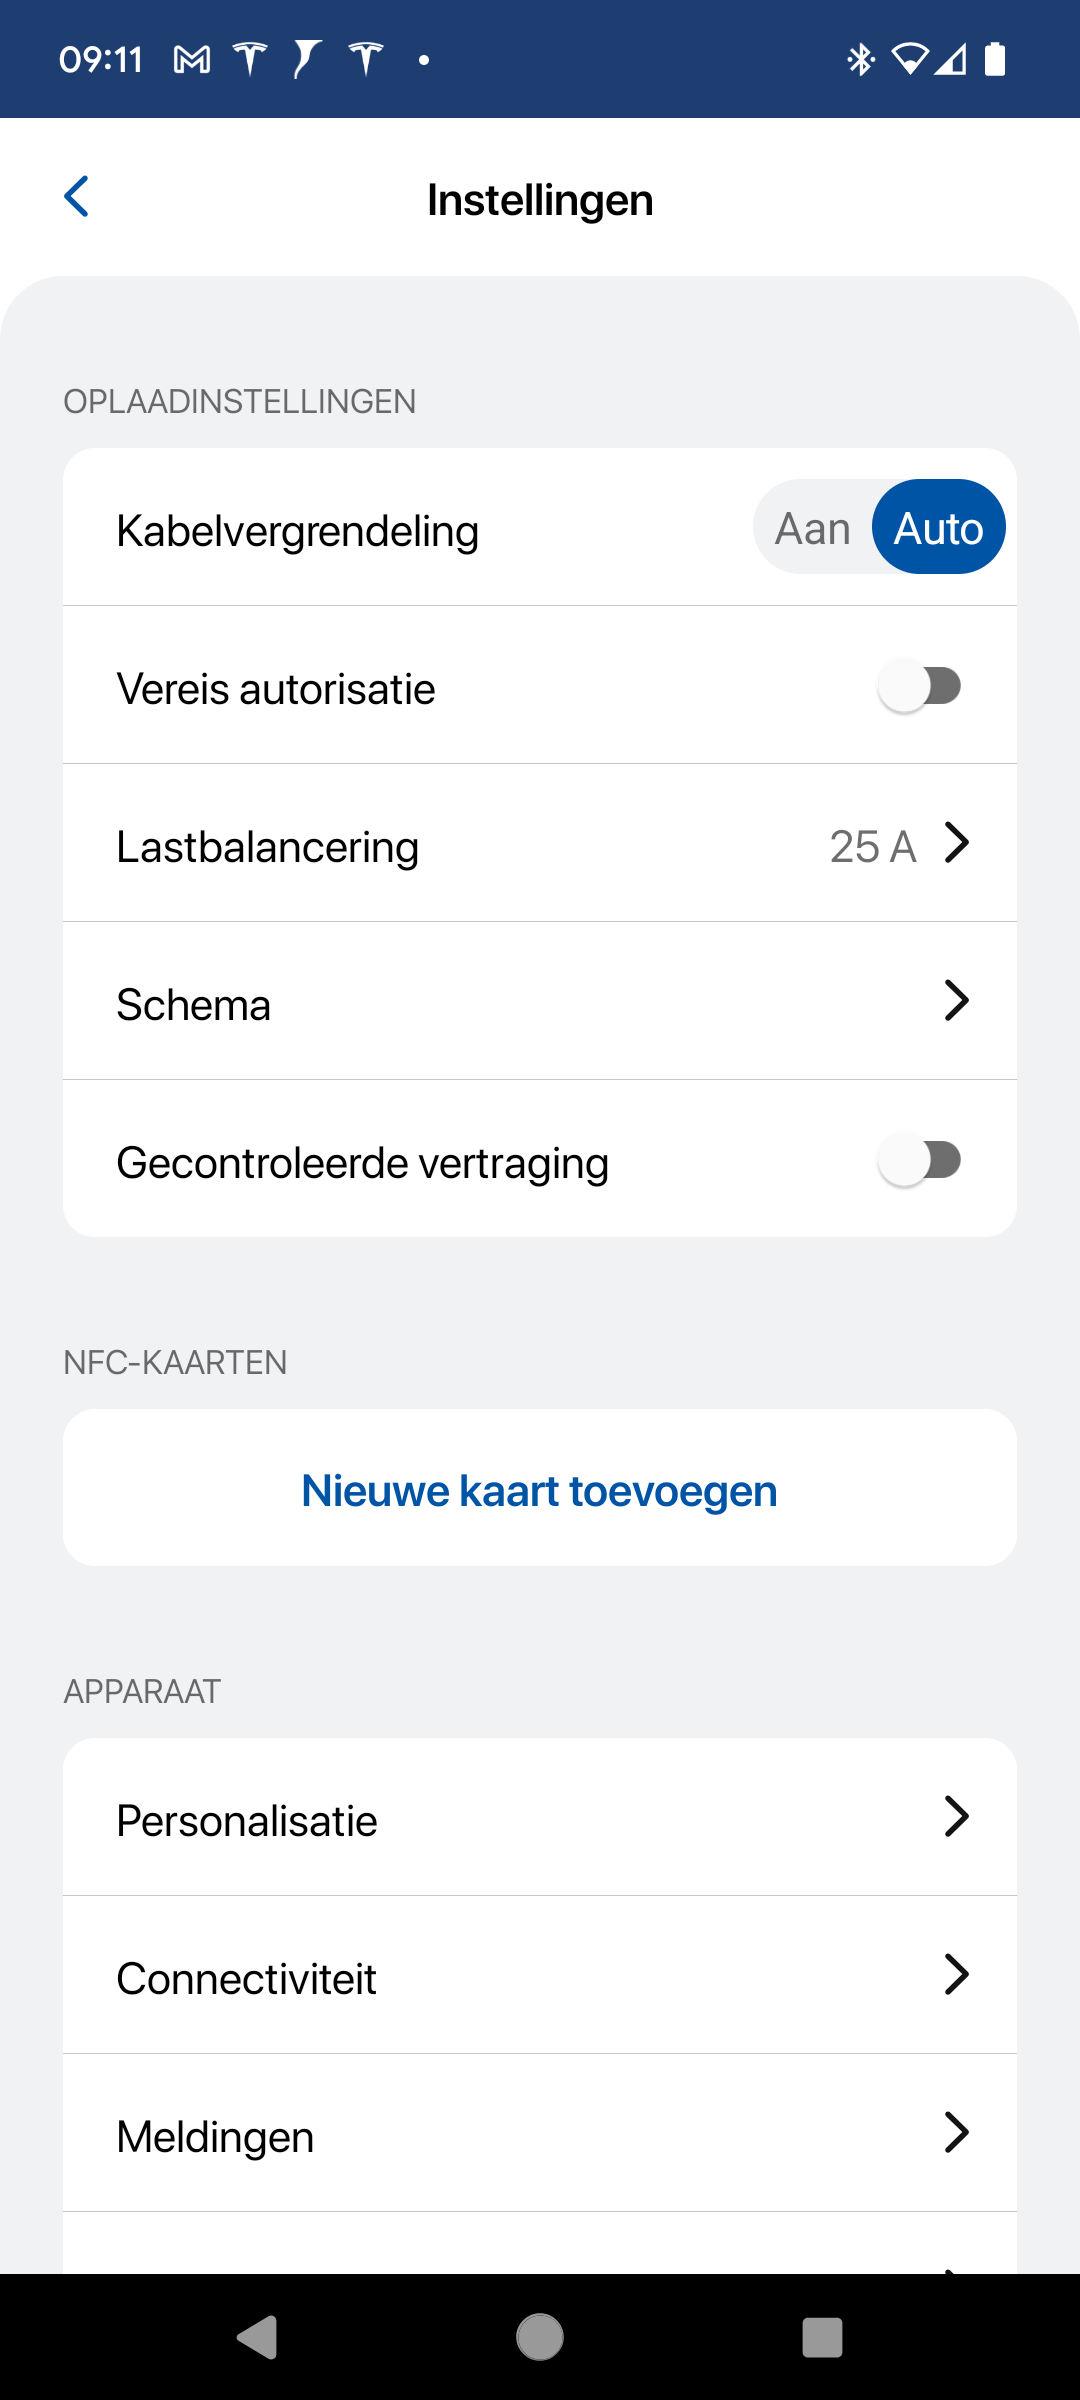Open Lastbalancering via its chevron

(957, 844)
